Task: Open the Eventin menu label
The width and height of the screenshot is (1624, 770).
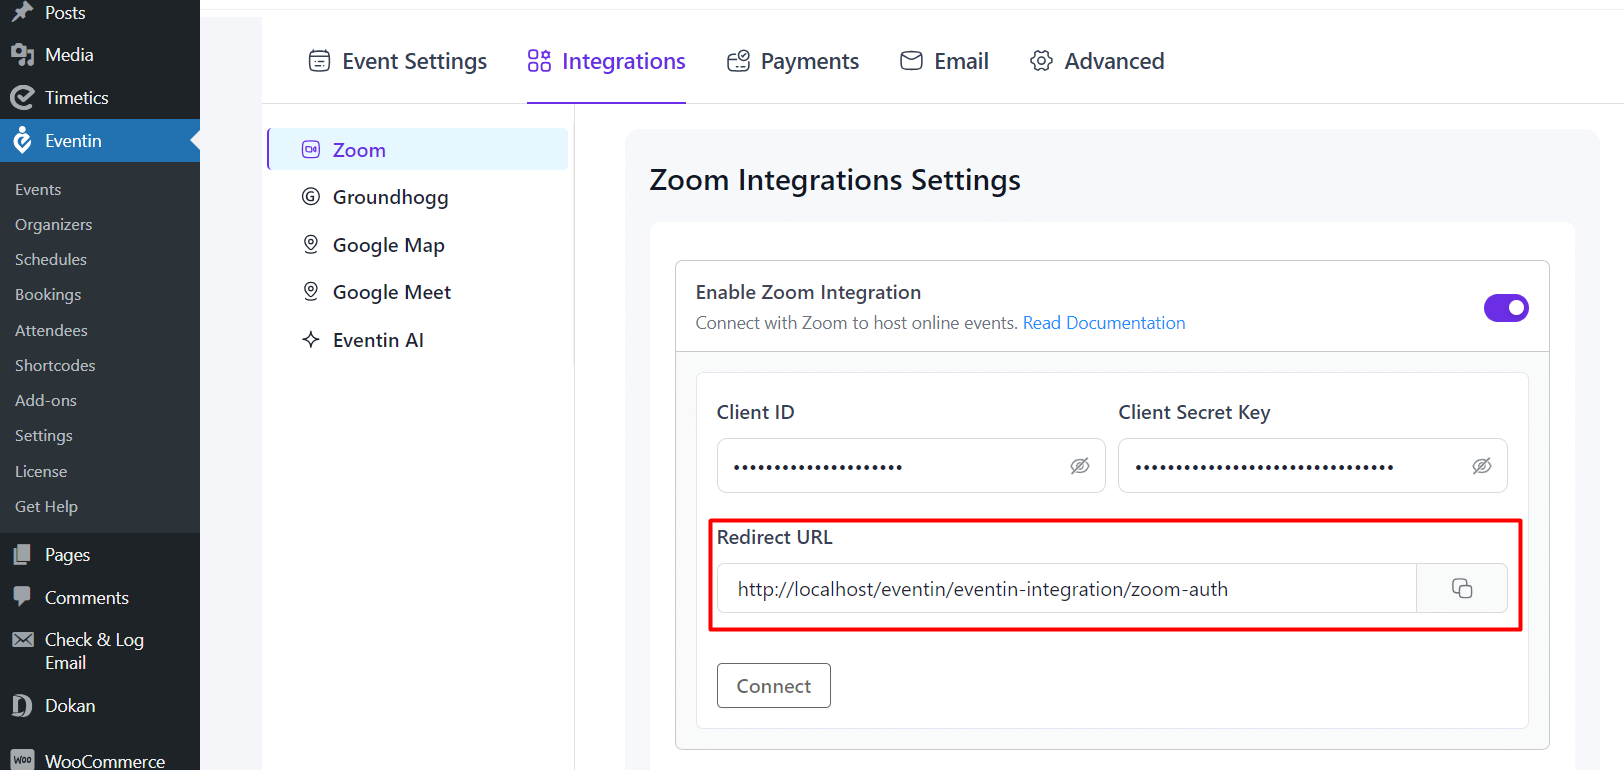Action: tap(73, 141)
